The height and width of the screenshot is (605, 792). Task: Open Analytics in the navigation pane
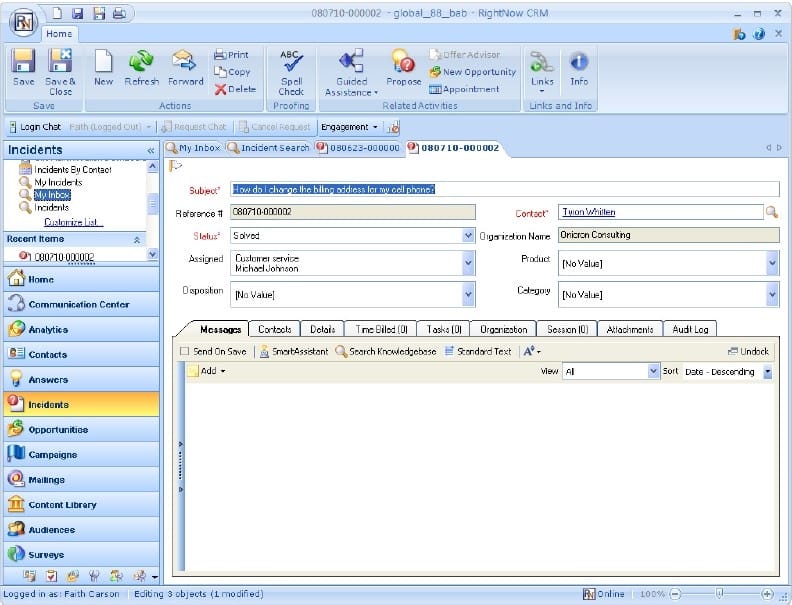[x=48, y=330]
